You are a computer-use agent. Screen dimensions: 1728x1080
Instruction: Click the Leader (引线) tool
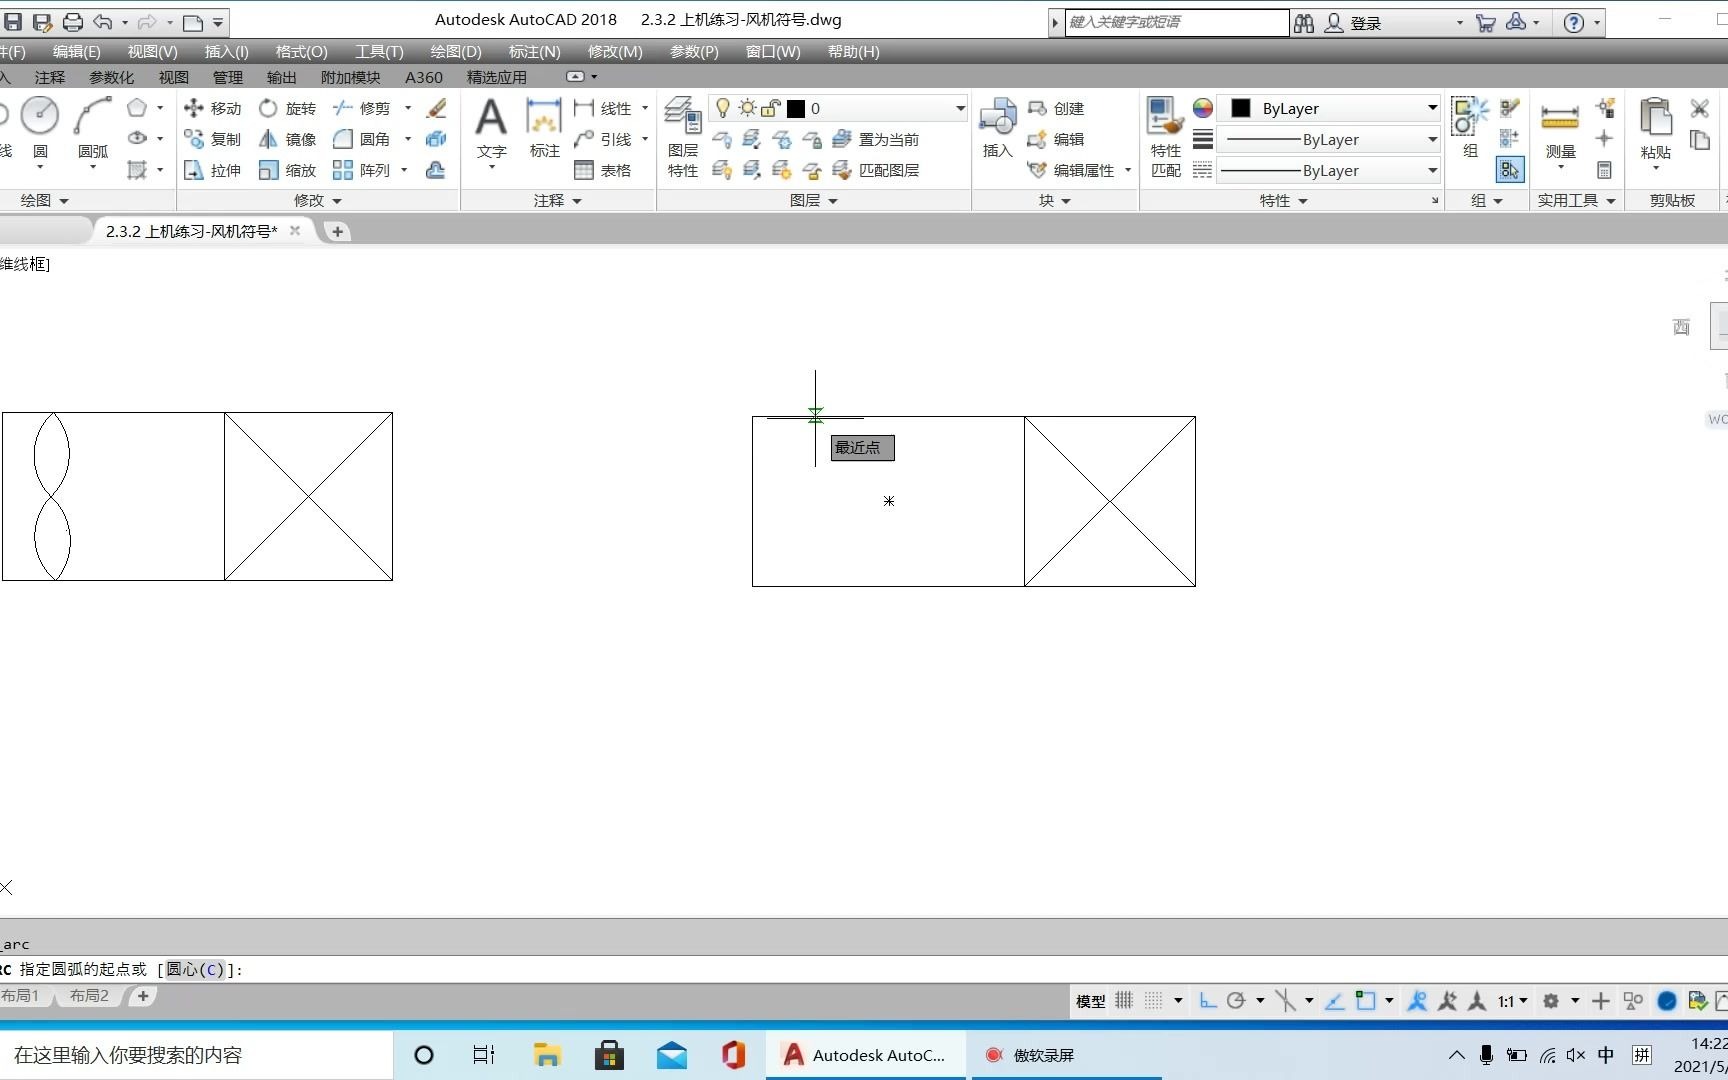pyautogui.click(x=603, y=139)
